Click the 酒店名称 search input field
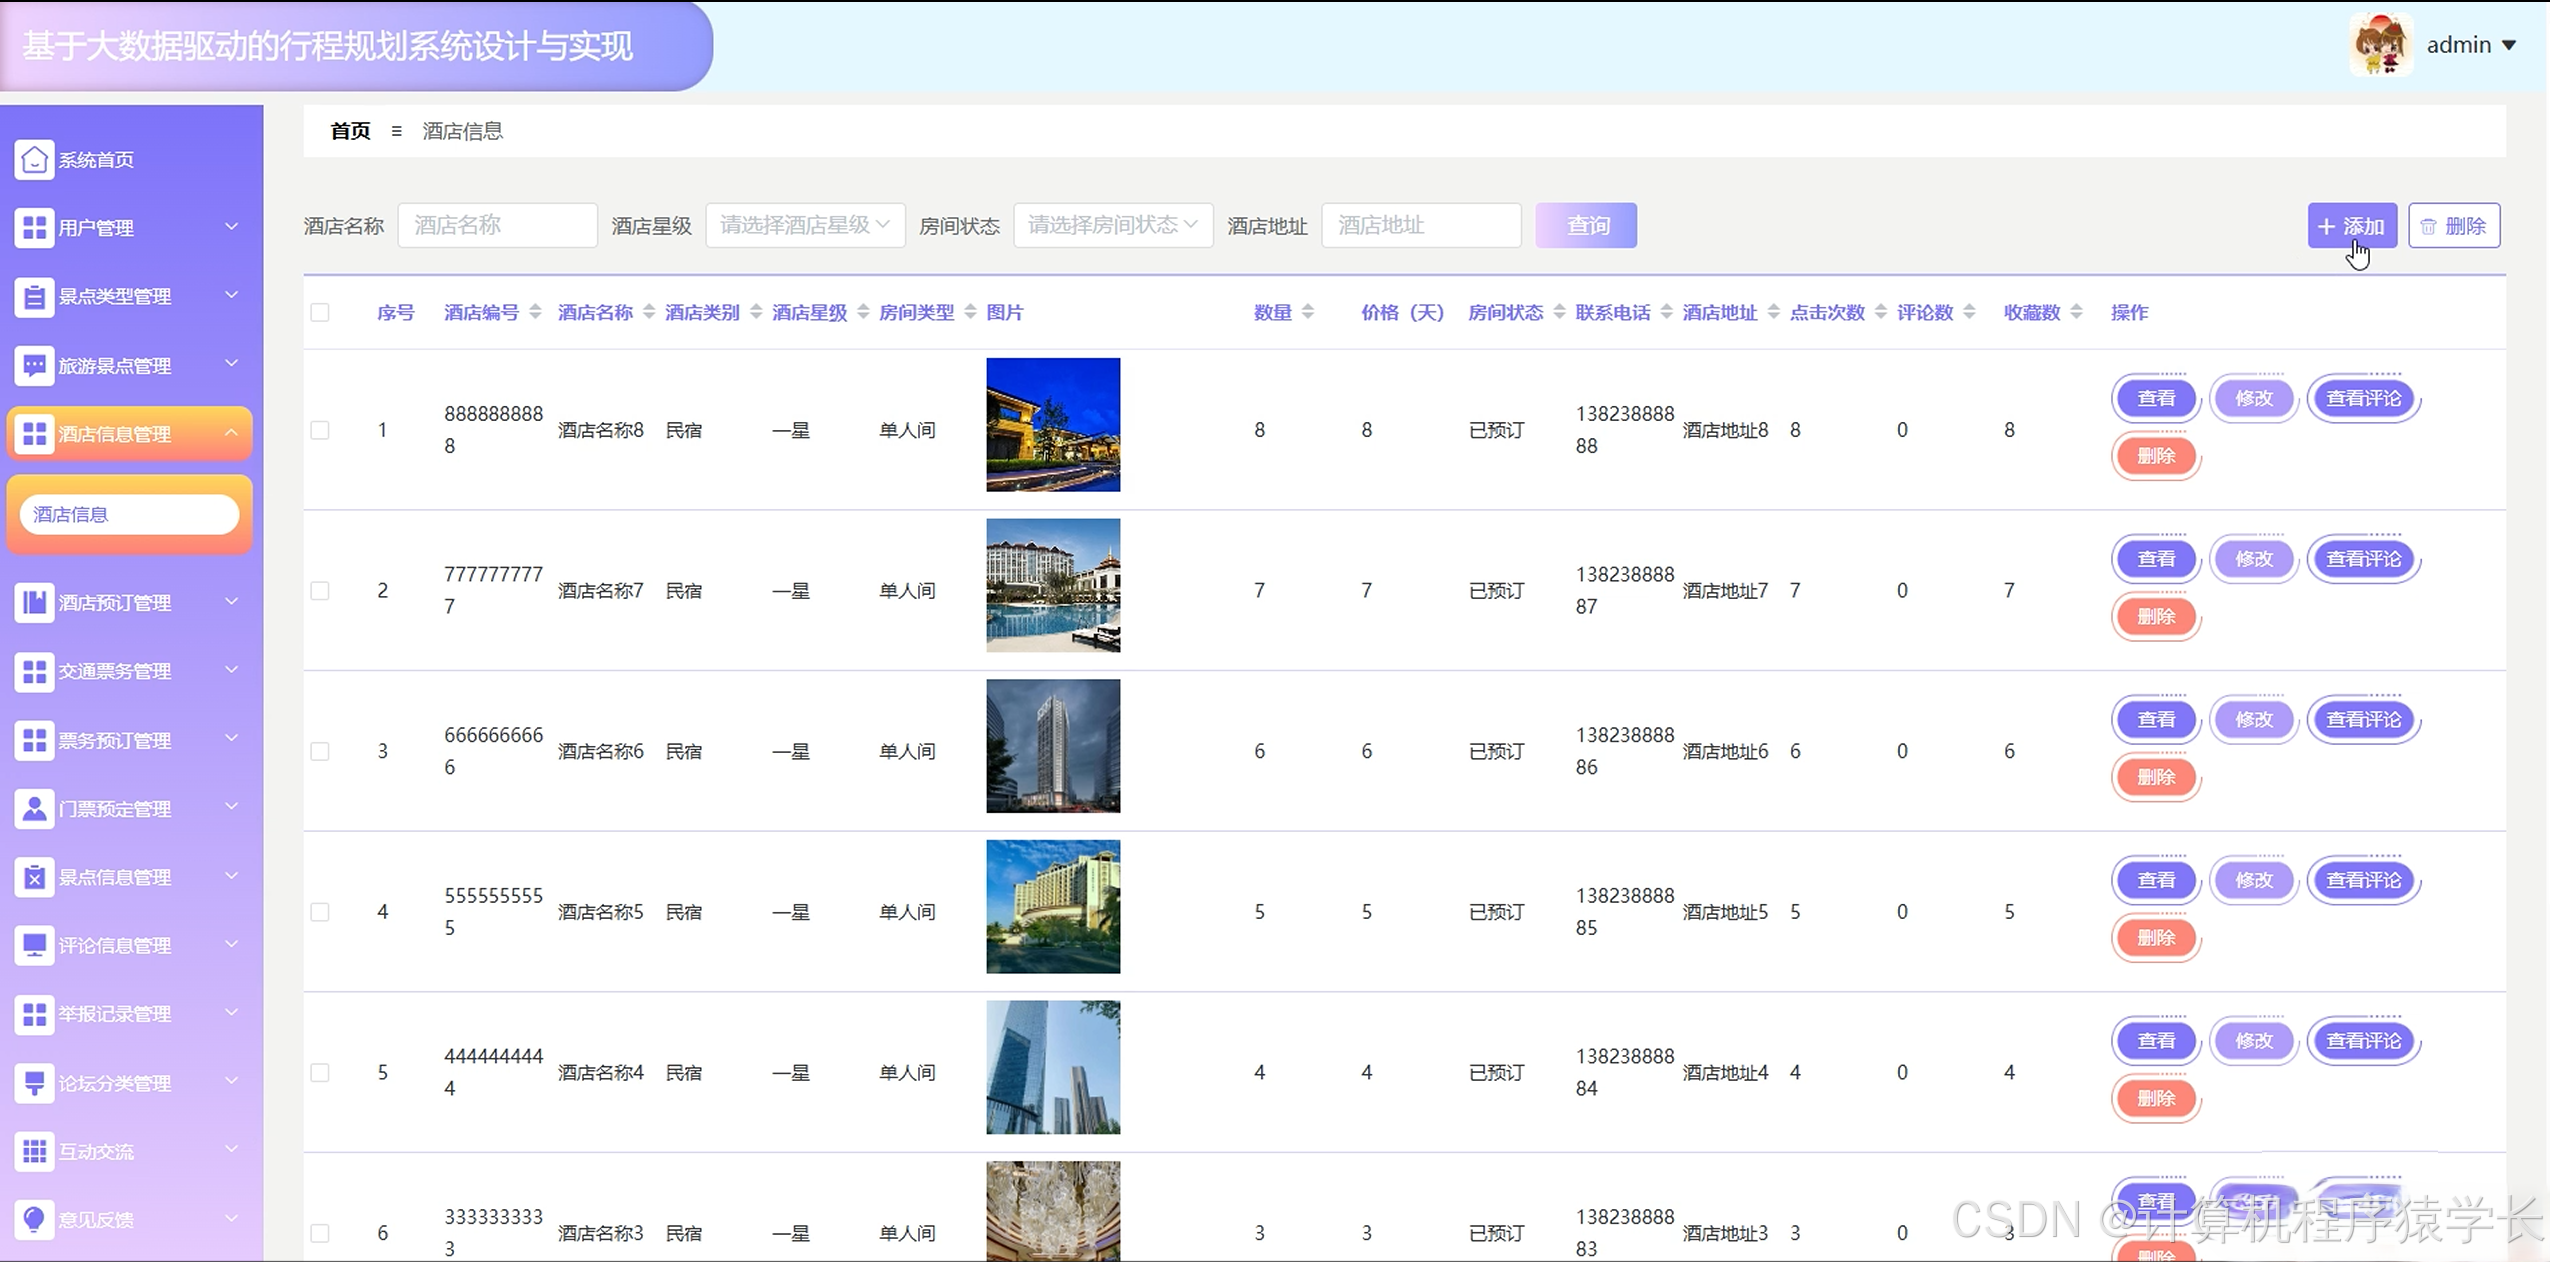2550x1262 pixels. click(x=497, y=226)
